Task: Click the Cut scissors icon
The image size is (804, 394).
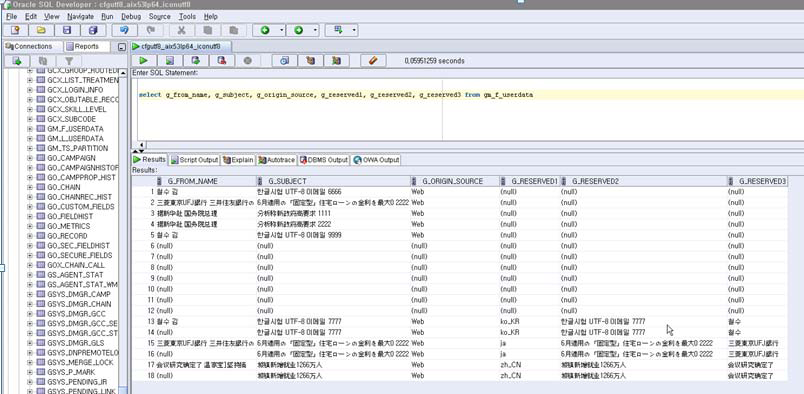Action: 182,30
